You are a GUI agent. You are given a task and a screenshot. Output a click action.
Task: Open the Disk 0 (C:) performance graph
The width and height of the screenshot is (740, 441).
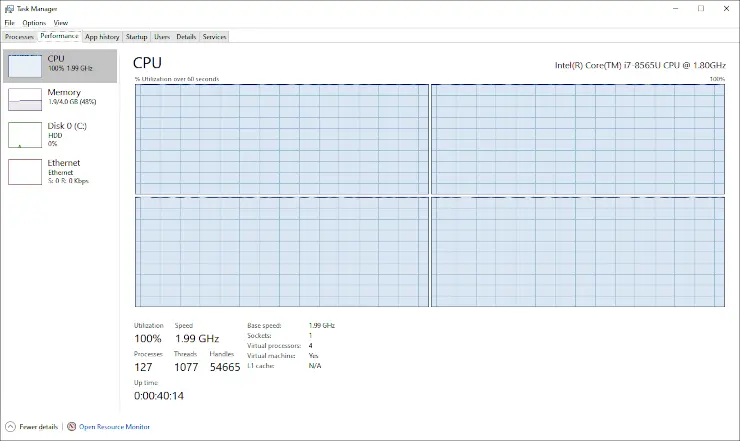coord(25,135)
